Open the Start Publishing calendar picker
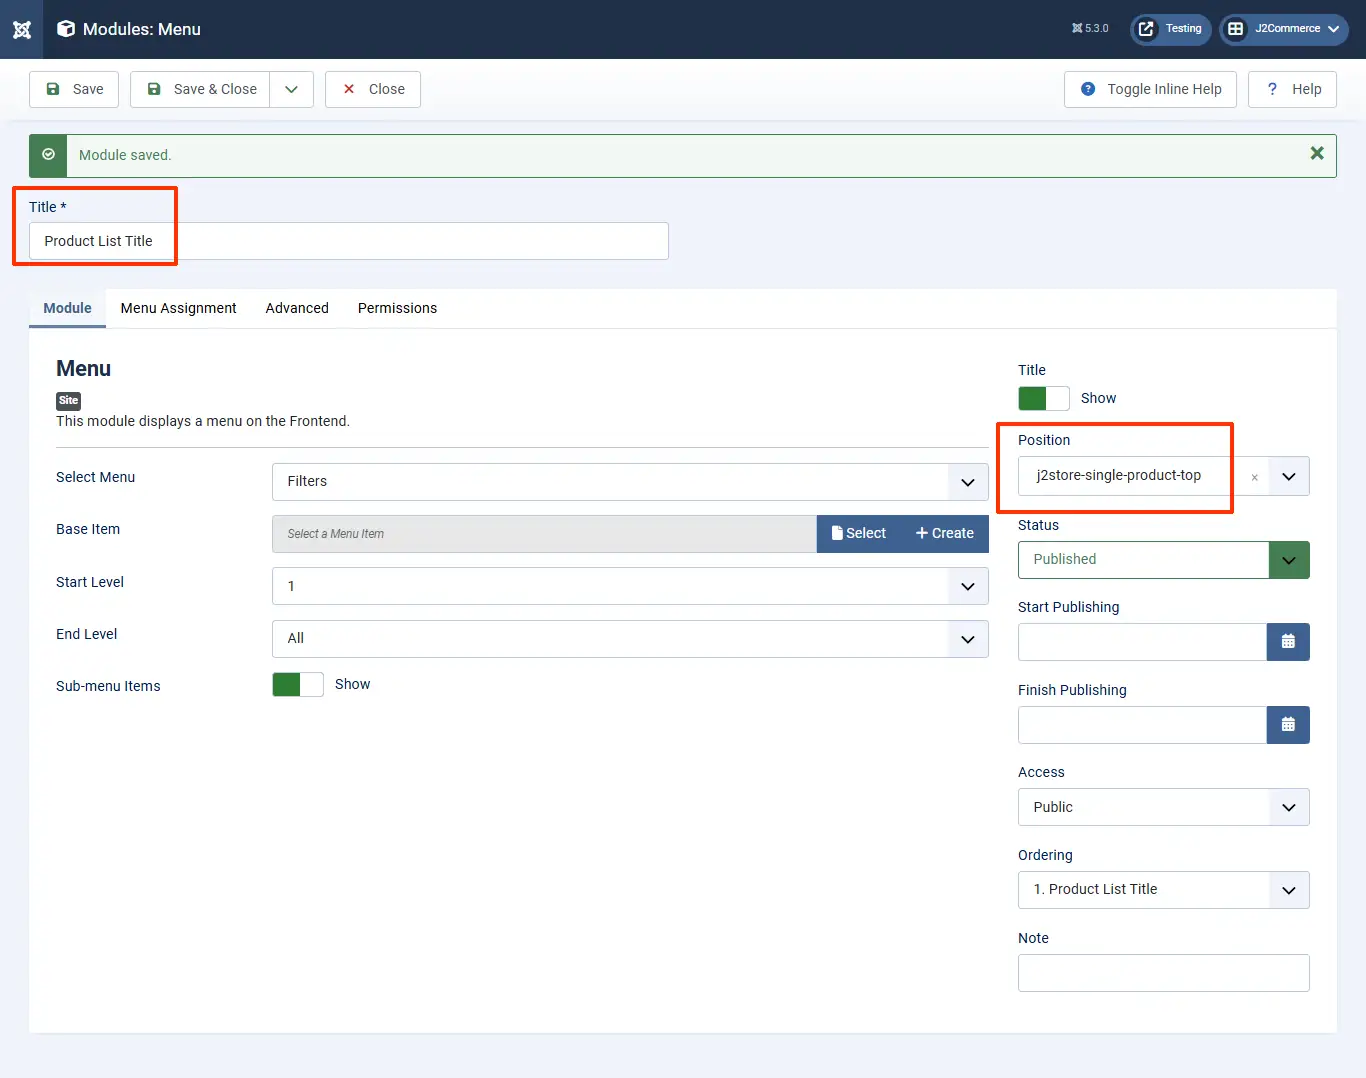1366x1078 pixels. pyautogui.click(x=1288, y=642)
